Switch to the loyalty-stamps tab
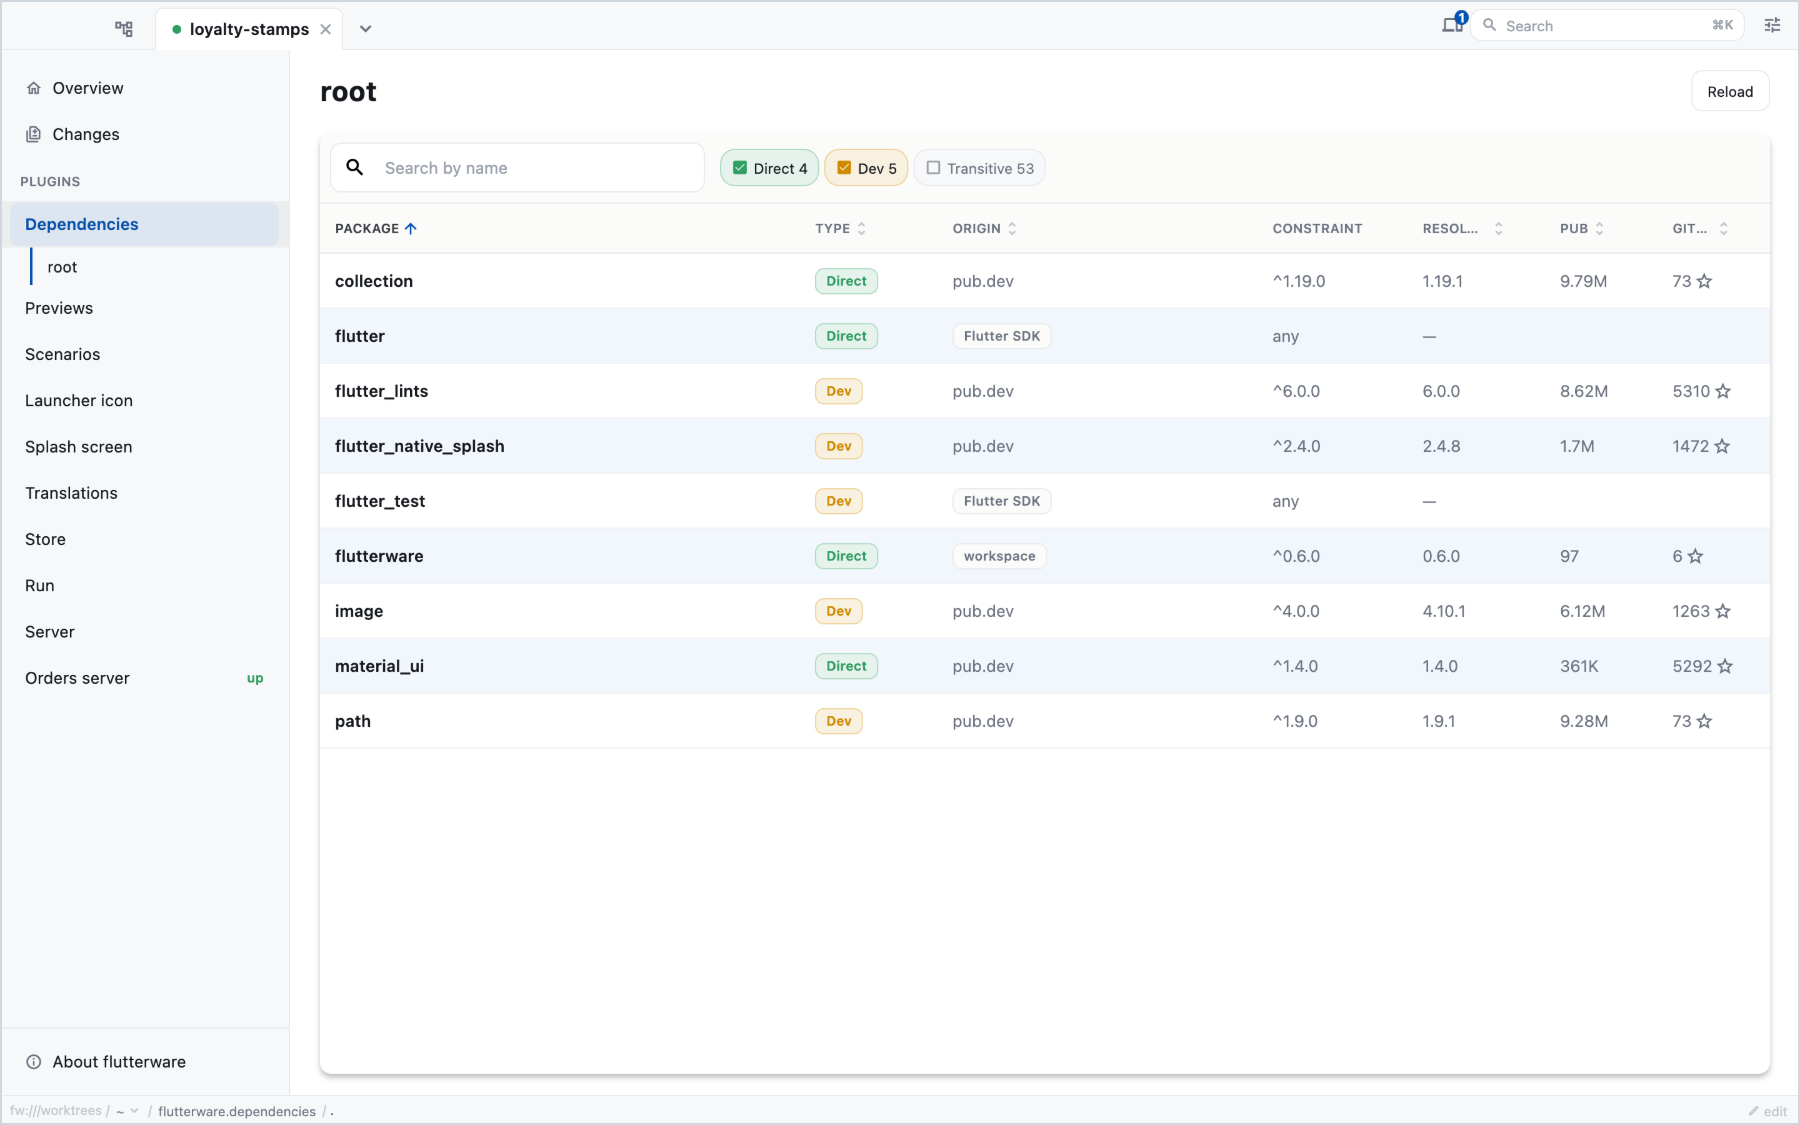This screenshot has height=1125, width=1800. (249, 29)
